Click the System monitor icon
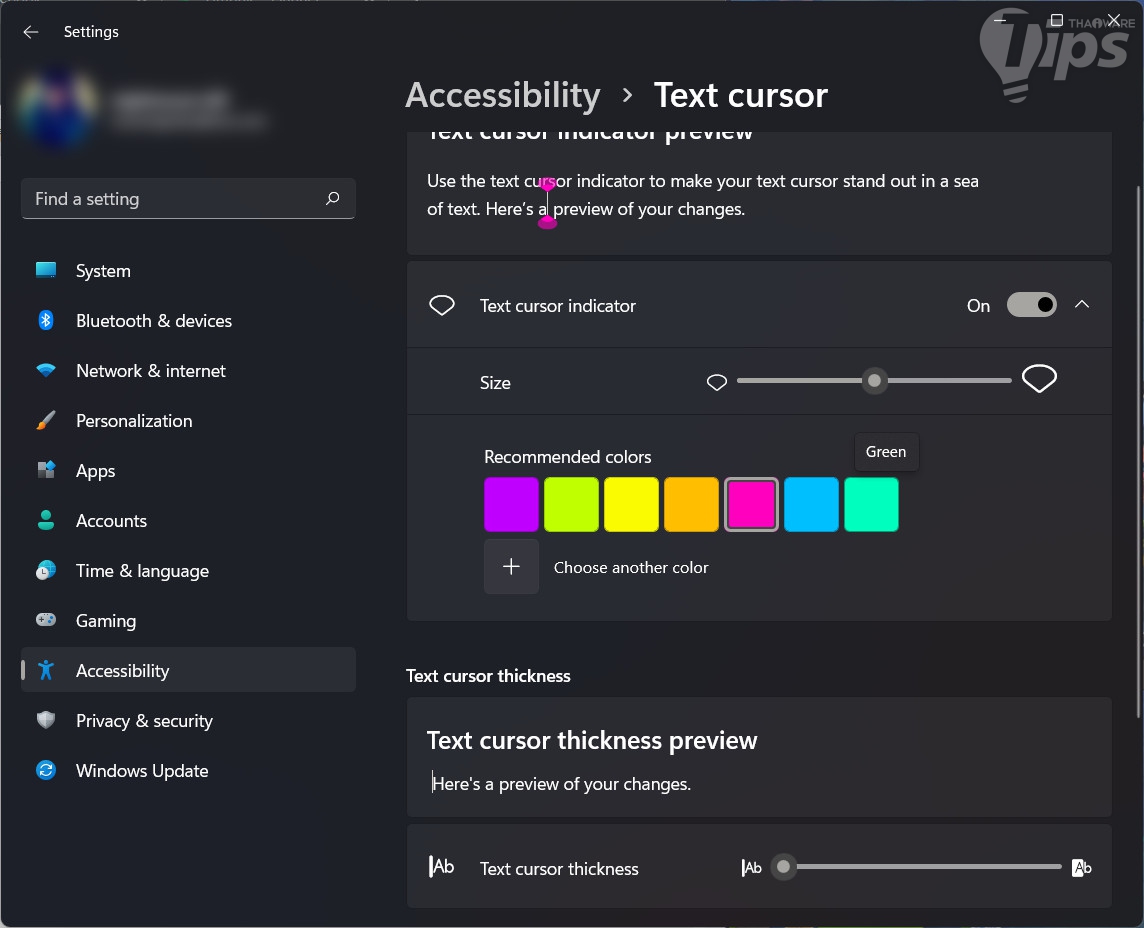Image resolution: width=1144 pixels, height=928 pixels. (x=46, y=270)
